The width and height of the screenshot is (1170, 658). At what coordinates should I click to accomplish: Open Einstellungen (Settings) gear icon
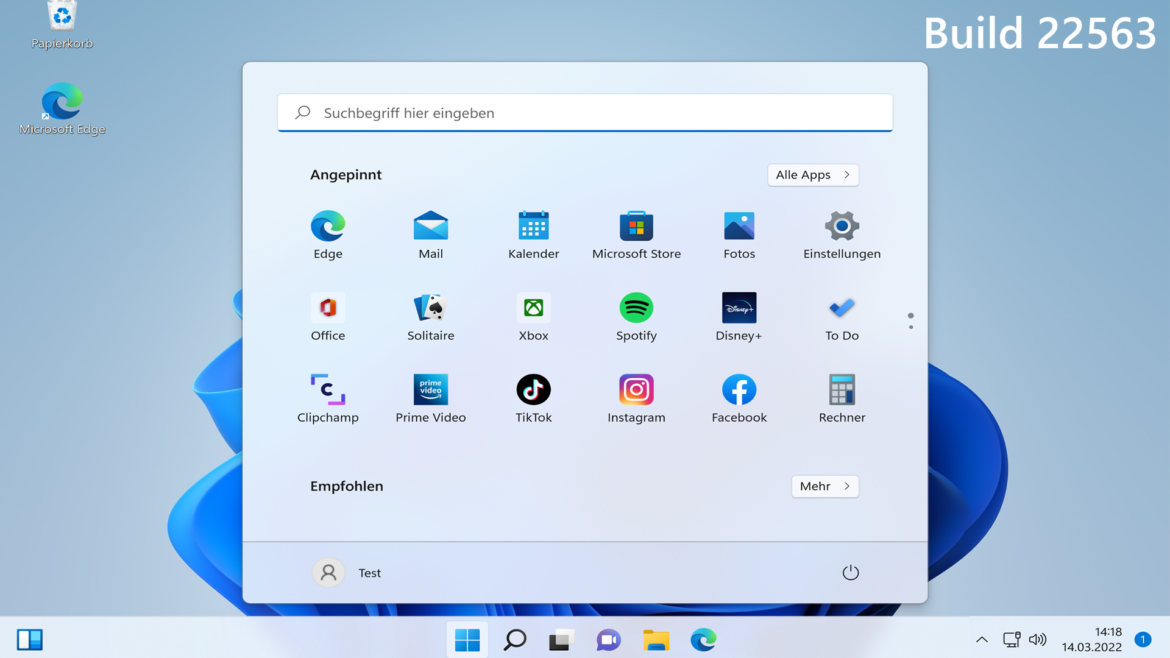pyautogui.click(x=841, y=227)
